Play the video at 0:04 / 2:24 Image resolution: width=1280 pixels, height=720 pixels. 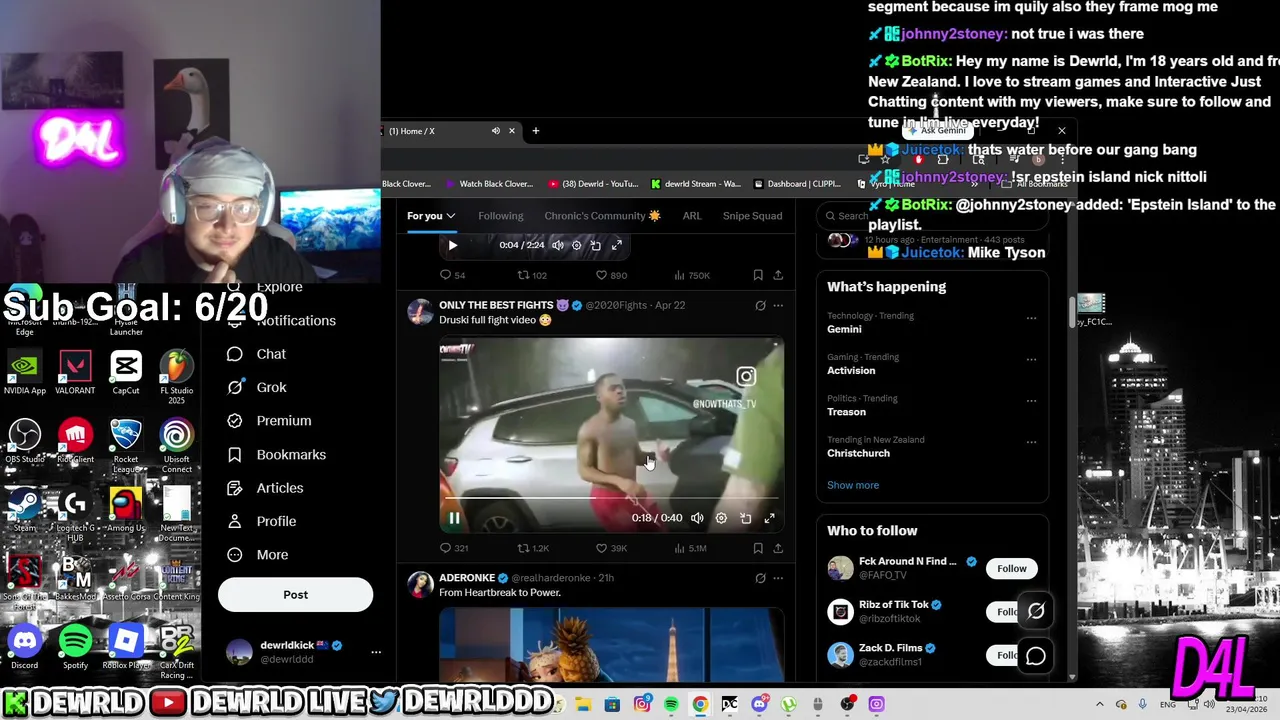pyautogui.click(x=452, y=245)
